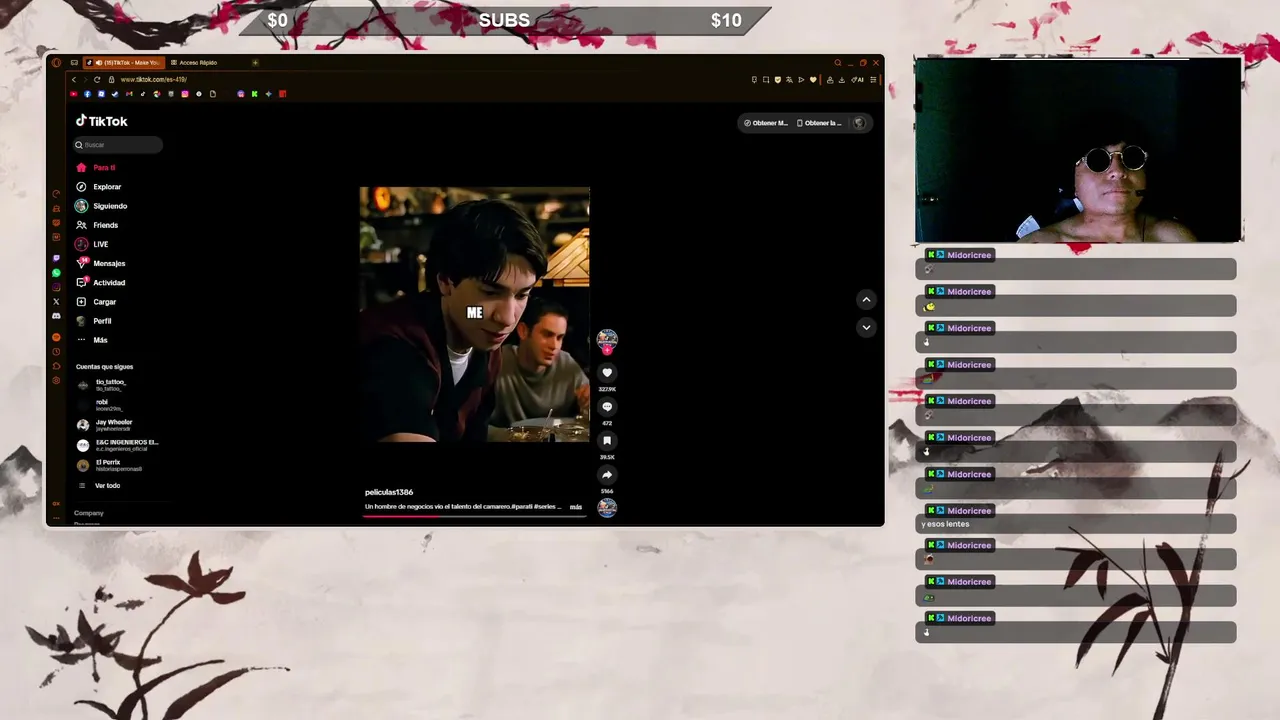The image size is (1280, 720).
Task: Open tio_tattoo_ followed account
Action: (101, 385)
